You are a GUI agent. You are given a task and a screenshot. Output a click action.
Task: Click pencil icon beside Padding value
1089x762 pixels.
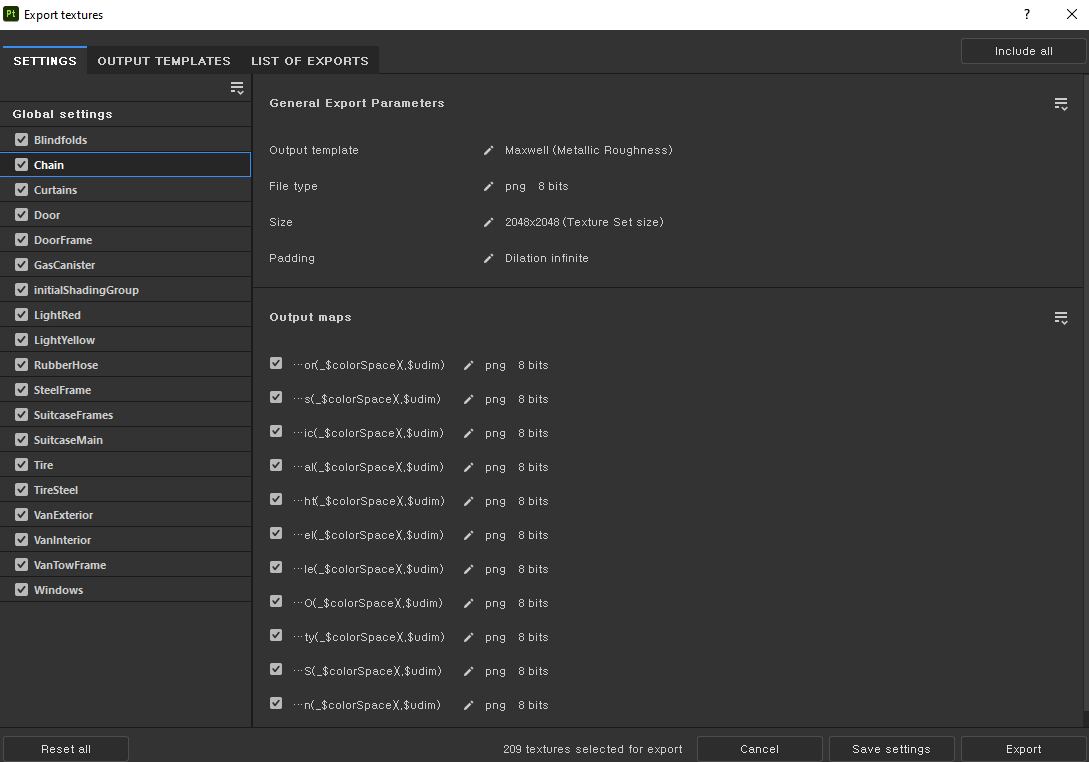click(489, 258)
